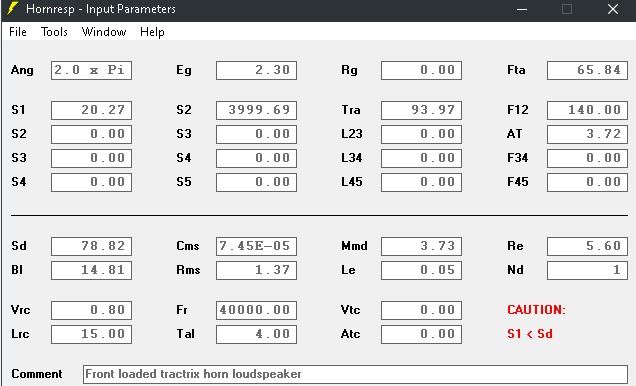Image resolution: width=636 pixels, height=386 pixels.
Task: Click the Atc input field
Action: 421,335
